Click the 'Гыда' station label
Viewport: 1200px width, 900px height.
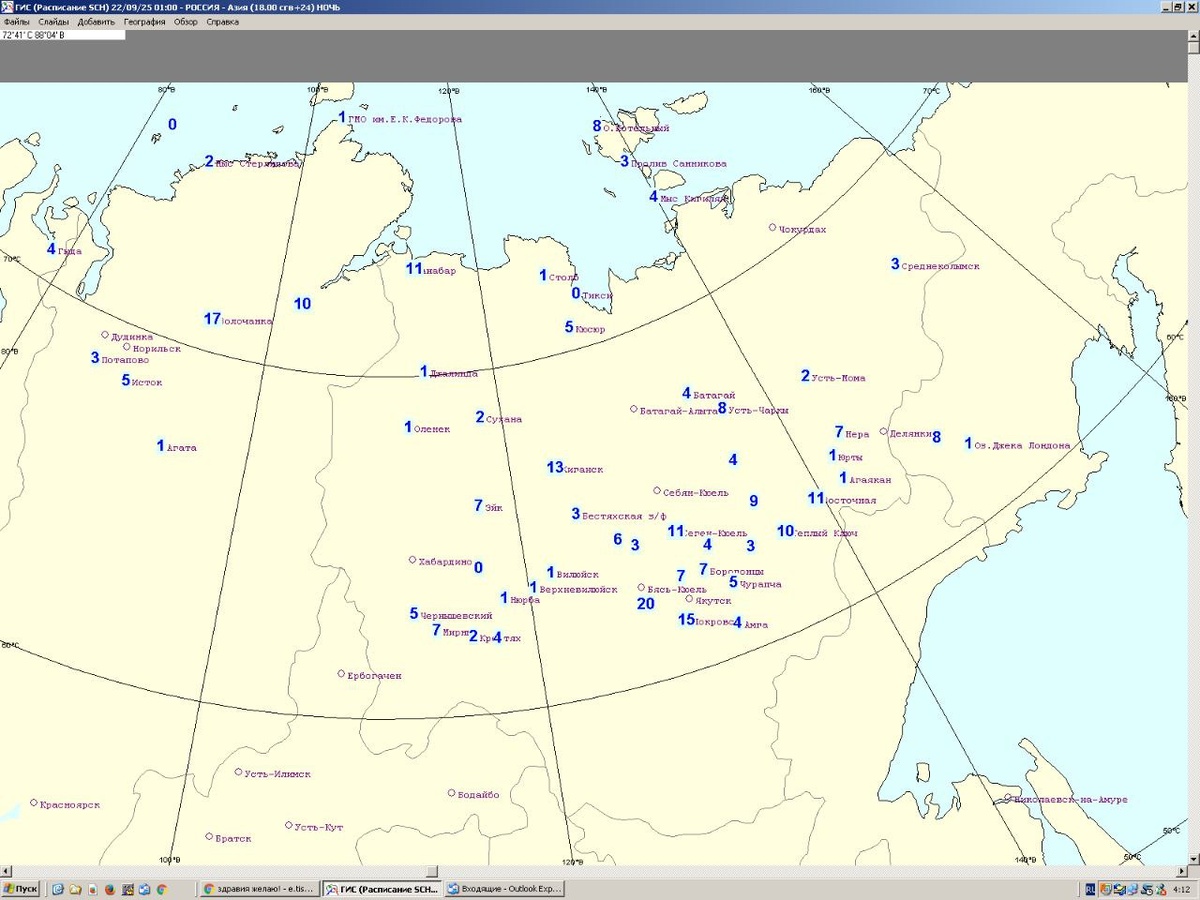[x=70, y=252]
